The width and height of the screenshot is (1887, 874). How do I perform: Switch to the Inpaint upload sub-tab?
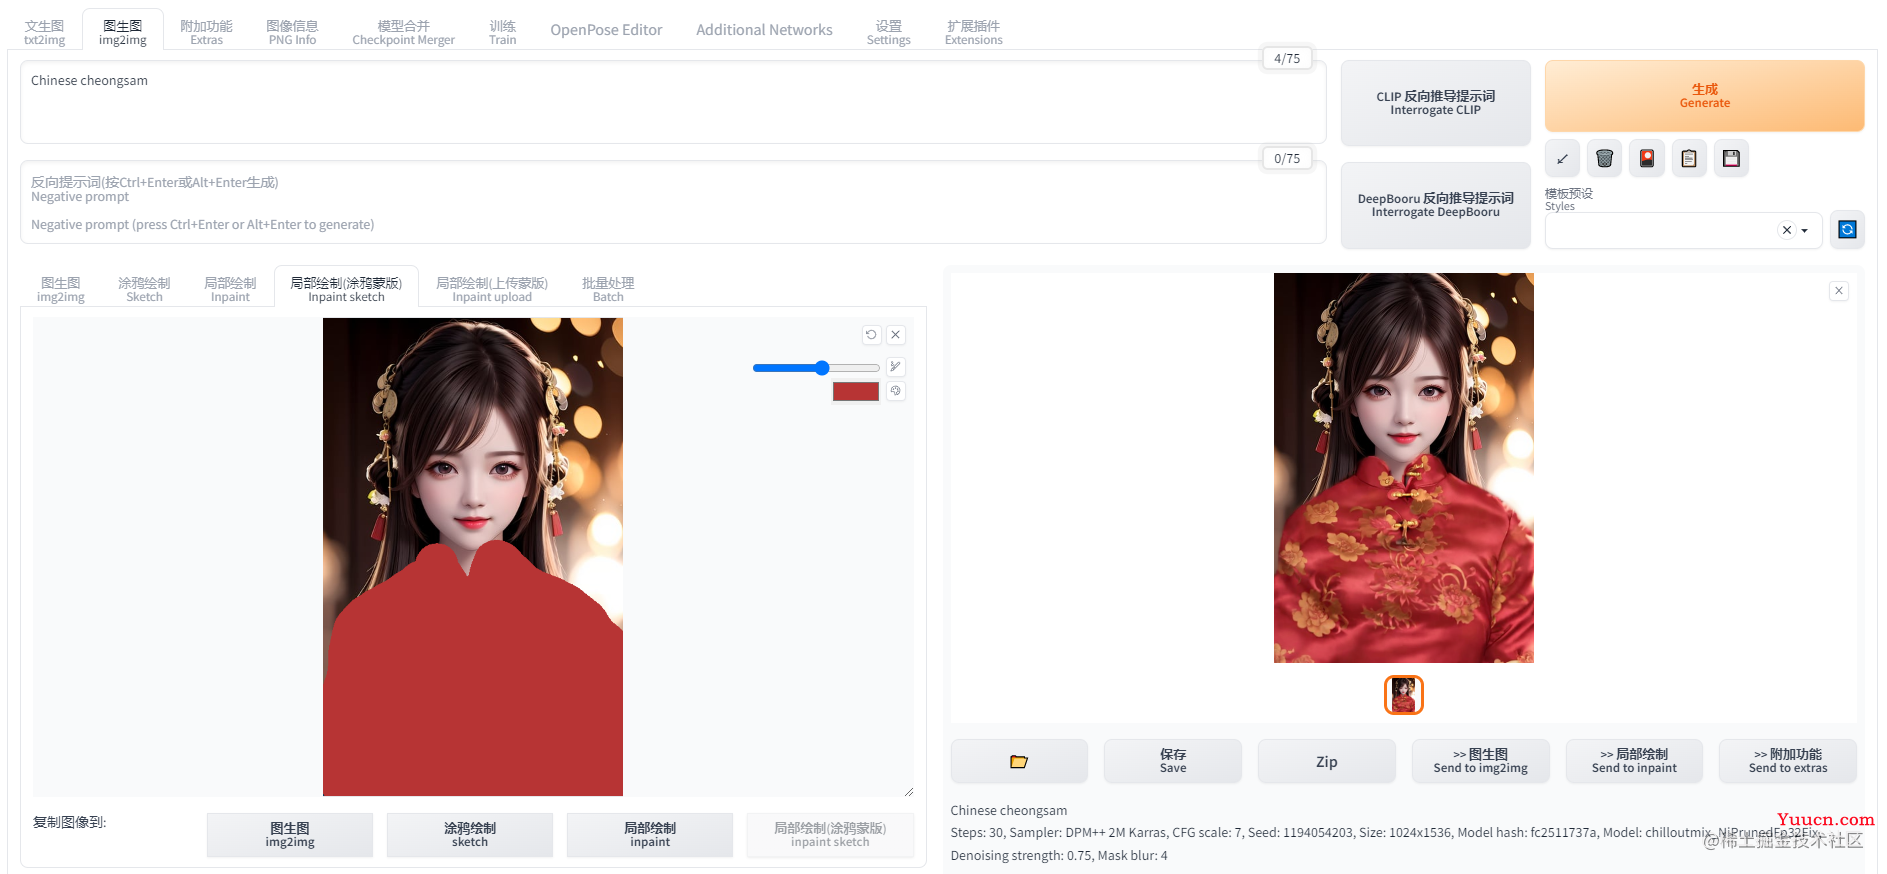click(492, 290)
